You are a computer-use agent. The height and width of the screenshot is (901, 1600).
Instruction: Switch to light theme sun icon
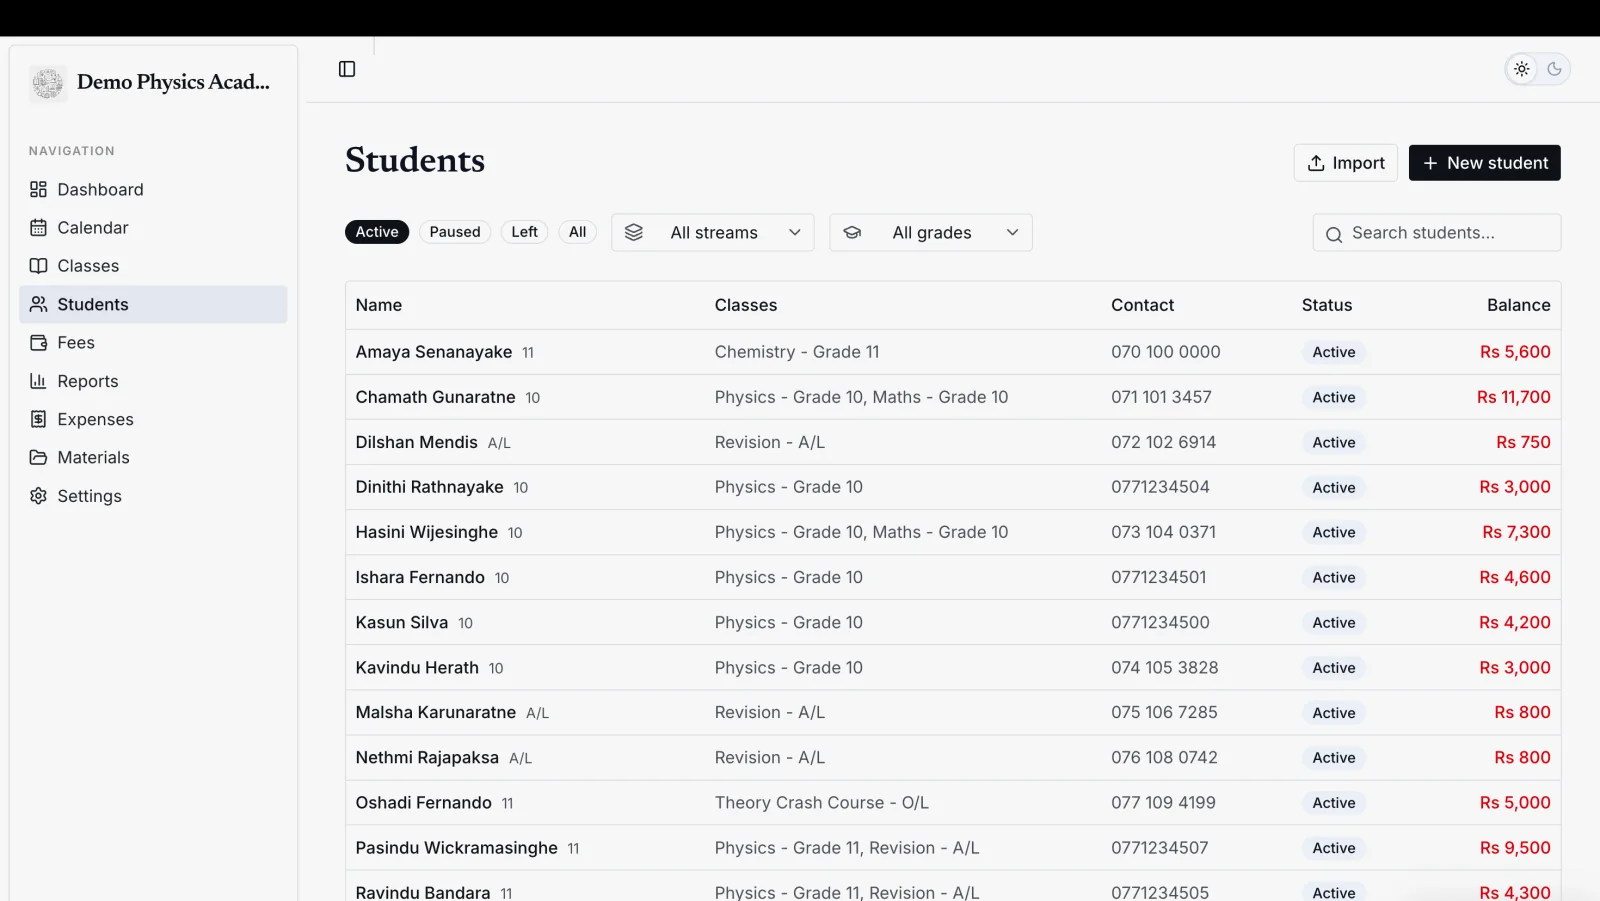point(1521,69)
